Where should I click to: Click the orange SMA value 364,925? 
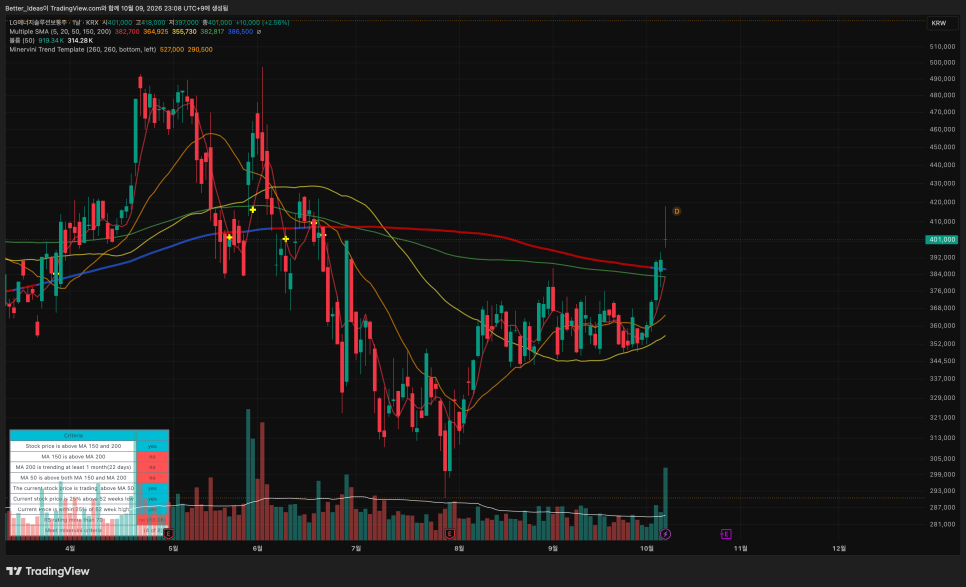pos(156,31)
